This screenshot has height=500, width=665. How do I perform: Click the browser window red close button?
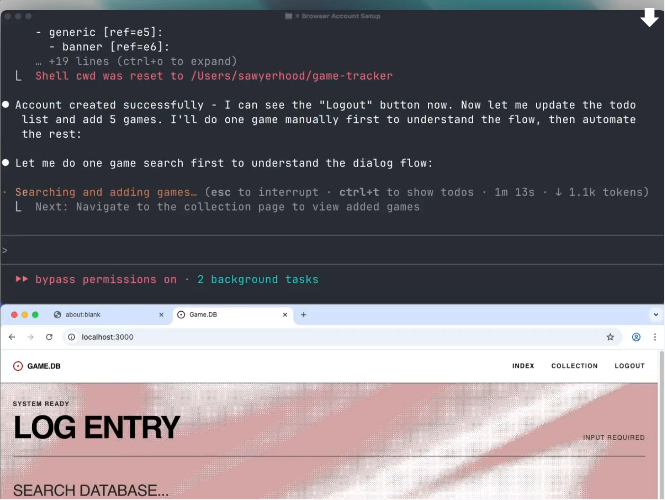coord(14,315)
